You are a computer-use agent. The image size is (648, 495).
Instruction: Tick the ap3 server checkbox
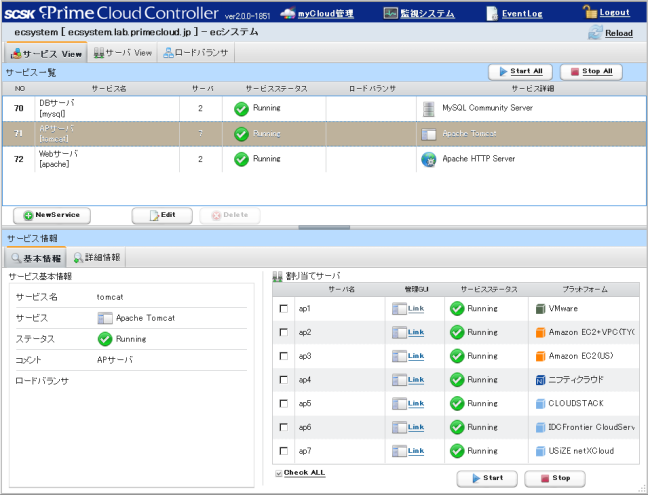(x=284, y=356)
